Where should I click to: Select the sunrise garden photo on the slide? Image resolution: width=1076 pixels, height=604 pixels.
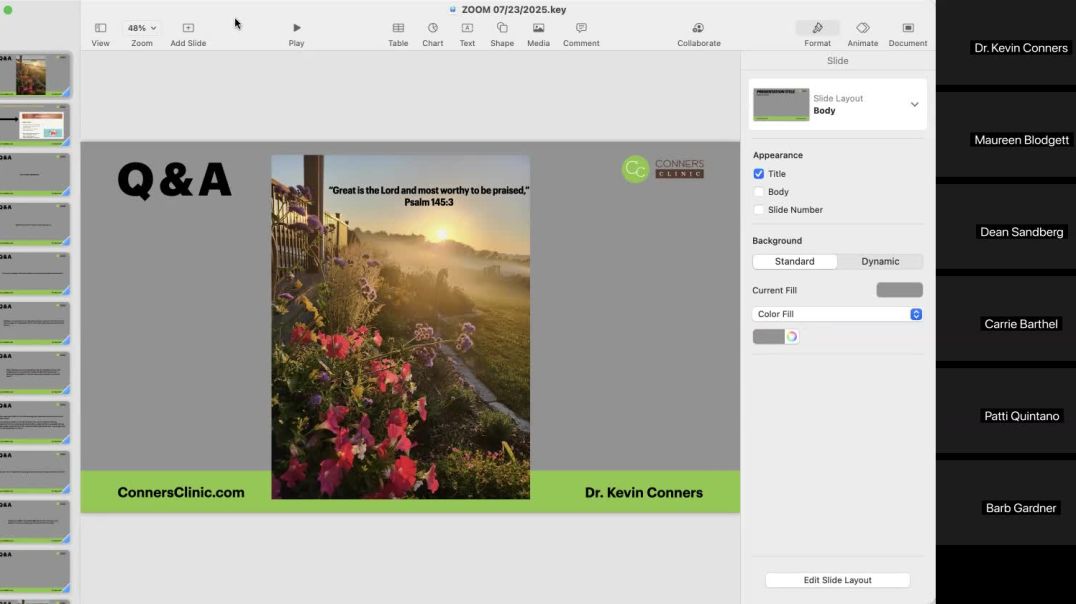[401, 327]
